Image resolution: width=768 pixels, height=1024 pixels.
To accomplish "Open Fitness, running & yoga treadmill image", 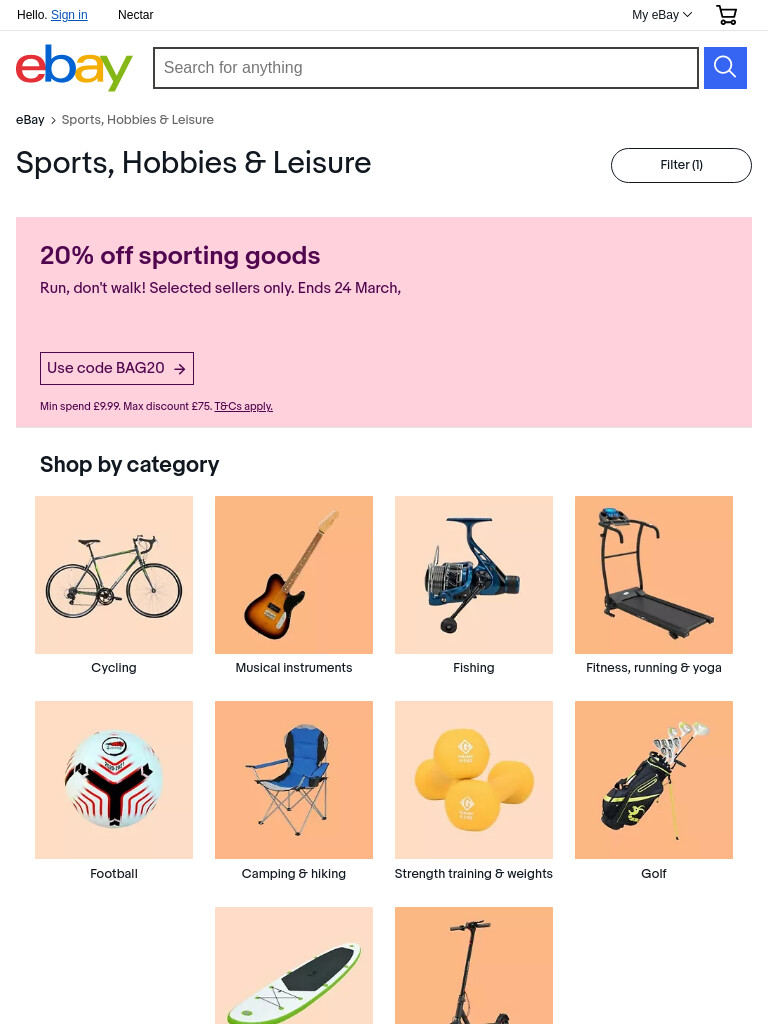I will click(654, 575).
